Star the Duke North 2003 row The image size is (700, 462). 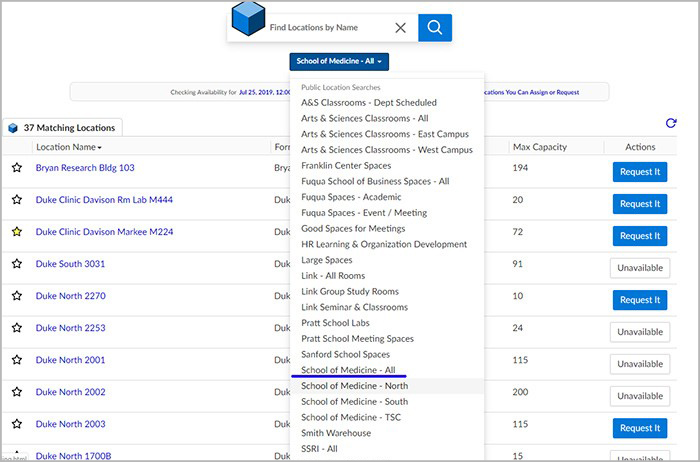coord(17,424)
